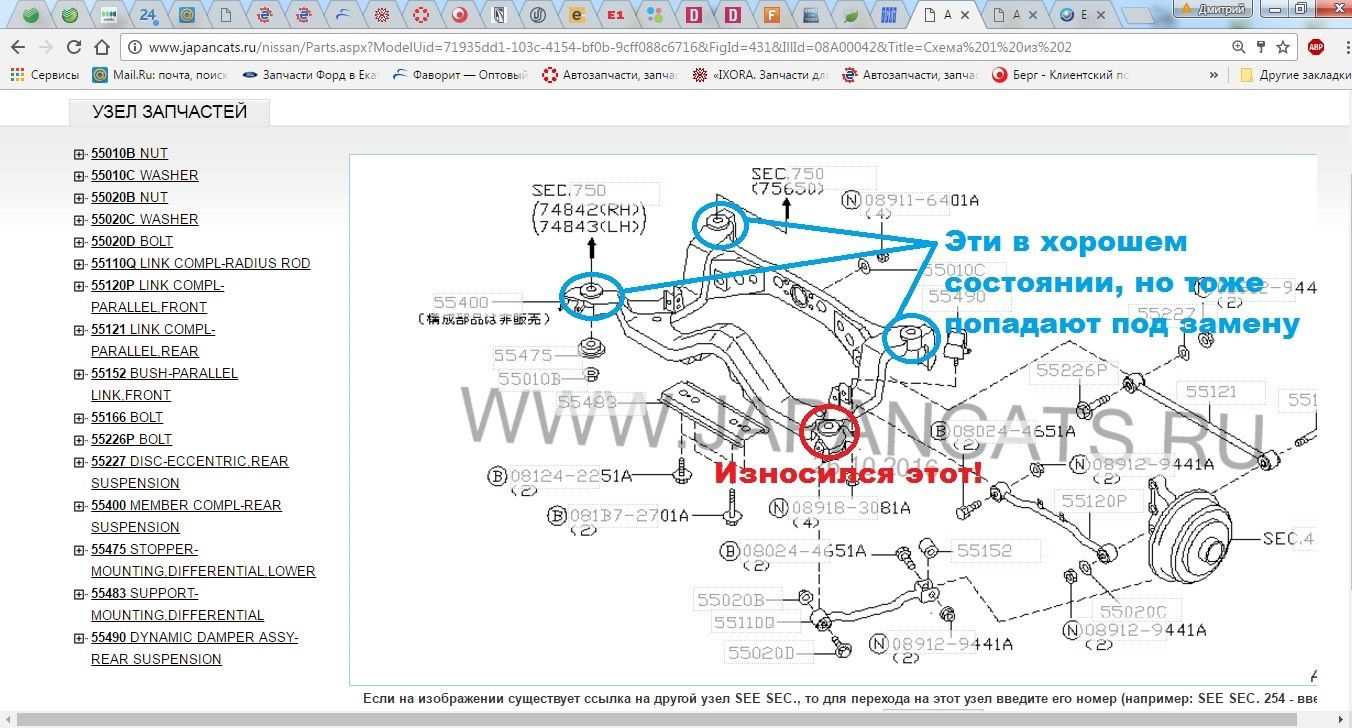Image resolution: width=1352 pixels, height=728 pixels.
Task: Click part number 55020D in the diagram
Action: tap(761, 652)
